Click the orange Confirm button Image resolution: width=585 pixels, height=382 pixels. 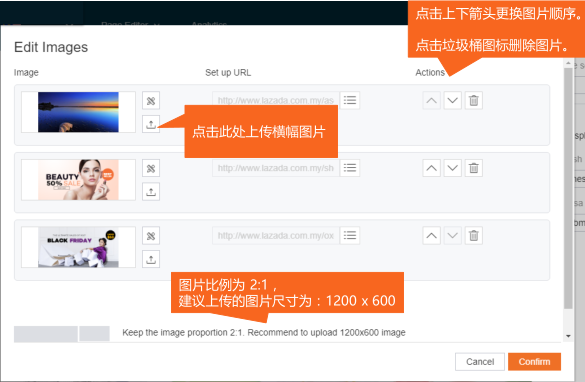[534, 362]
